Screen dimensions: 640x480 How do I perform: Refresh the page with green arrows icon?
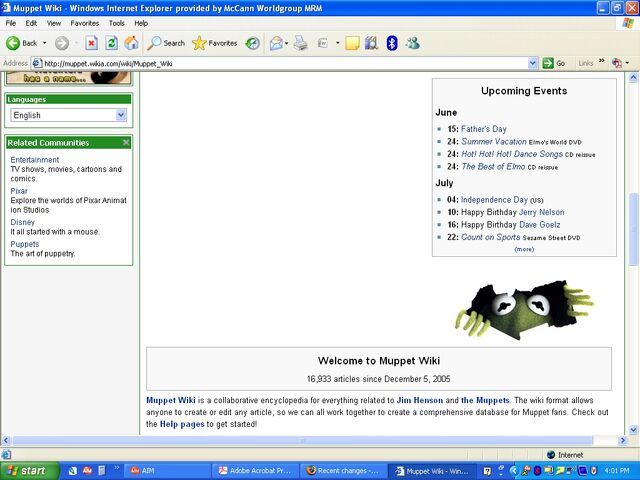[111, 43]
